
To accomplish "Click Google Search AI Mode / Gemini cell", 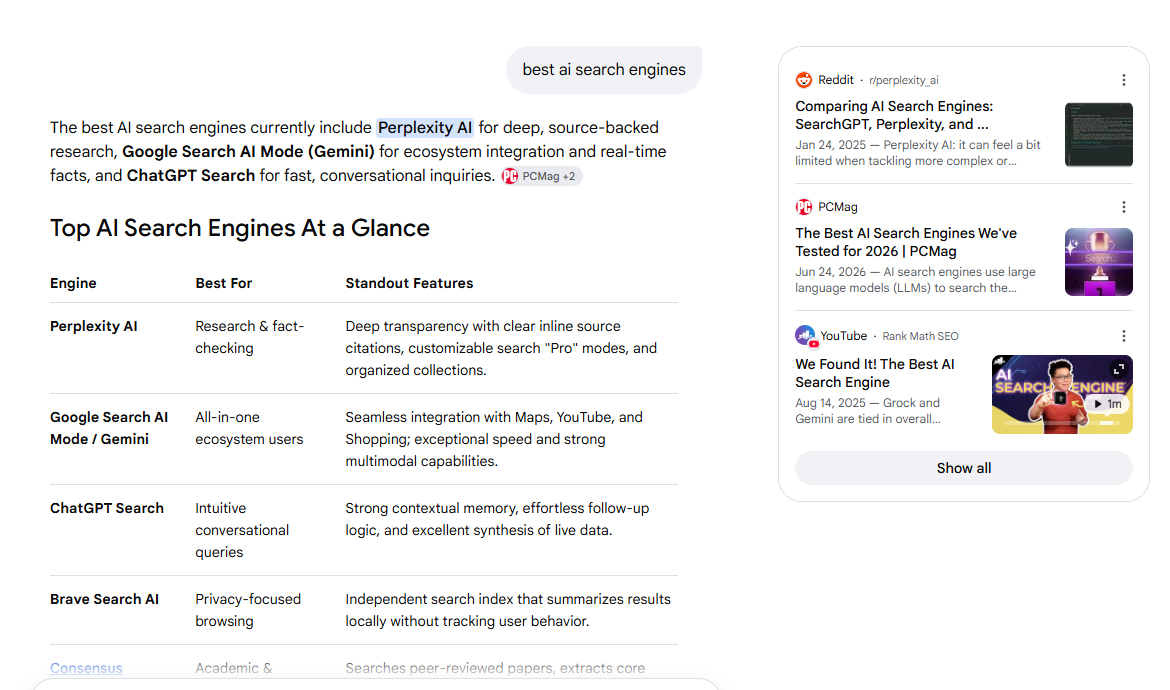I will pos(109,428).
